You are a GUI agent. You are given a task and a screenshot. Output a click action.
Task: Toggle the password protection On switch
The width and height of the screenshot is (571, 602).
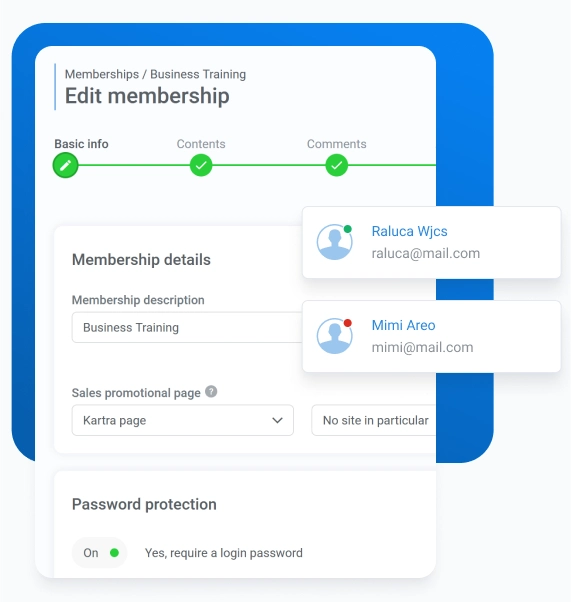click(x=99, y=553)
